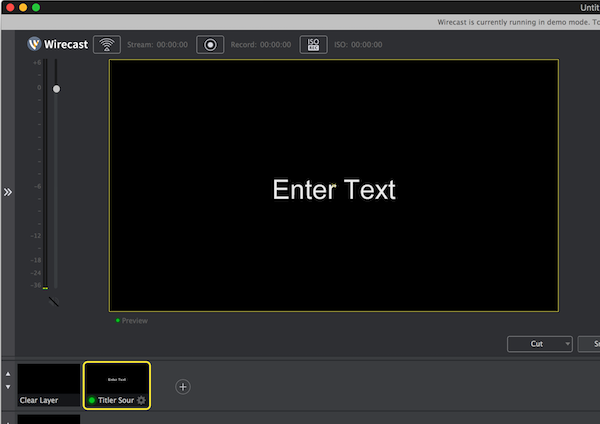The width and height of the screenshot is (600, 424).
Task: Click the Cut transition button
Action: click(535, 344)
